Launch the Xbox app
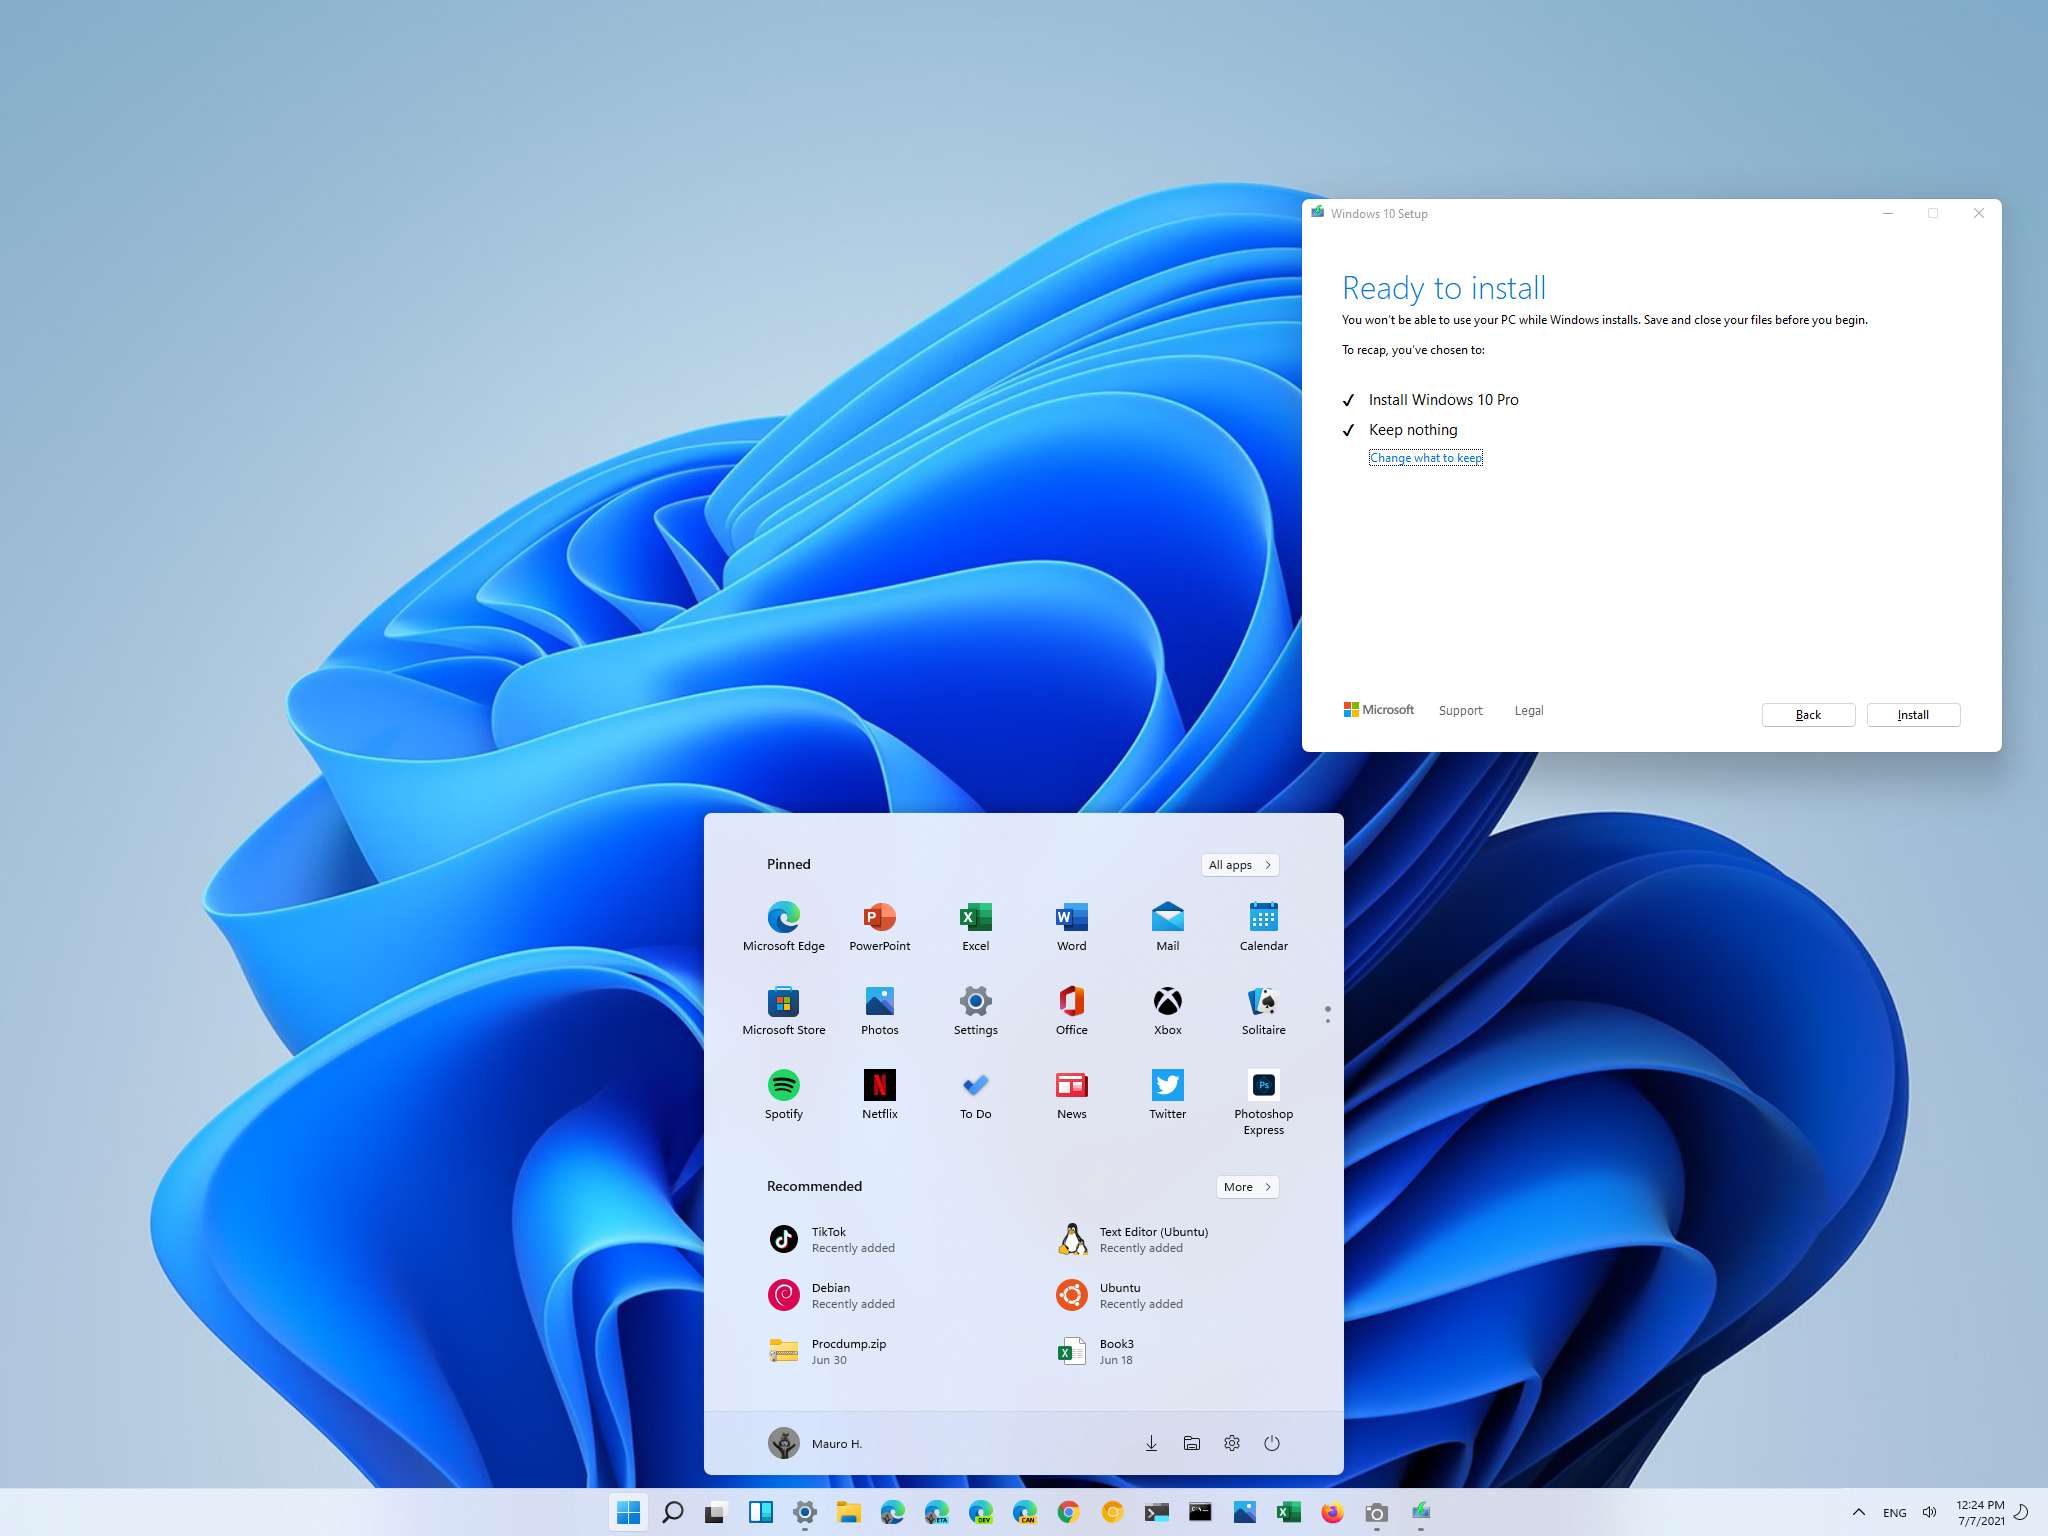 pos(1168,1011)
